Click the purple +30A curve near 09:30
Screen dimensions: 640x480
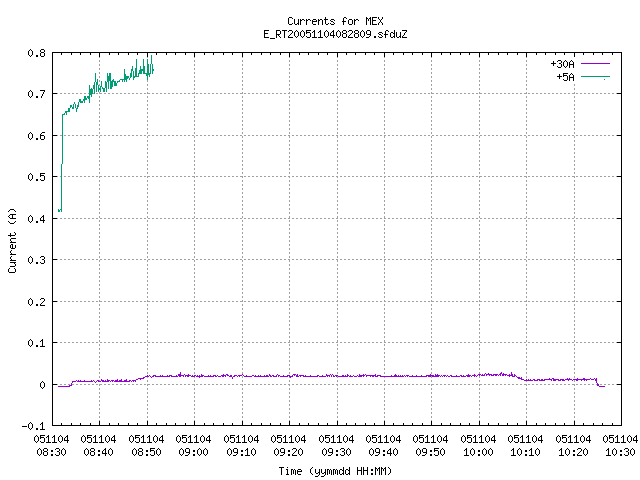[337, 376]
